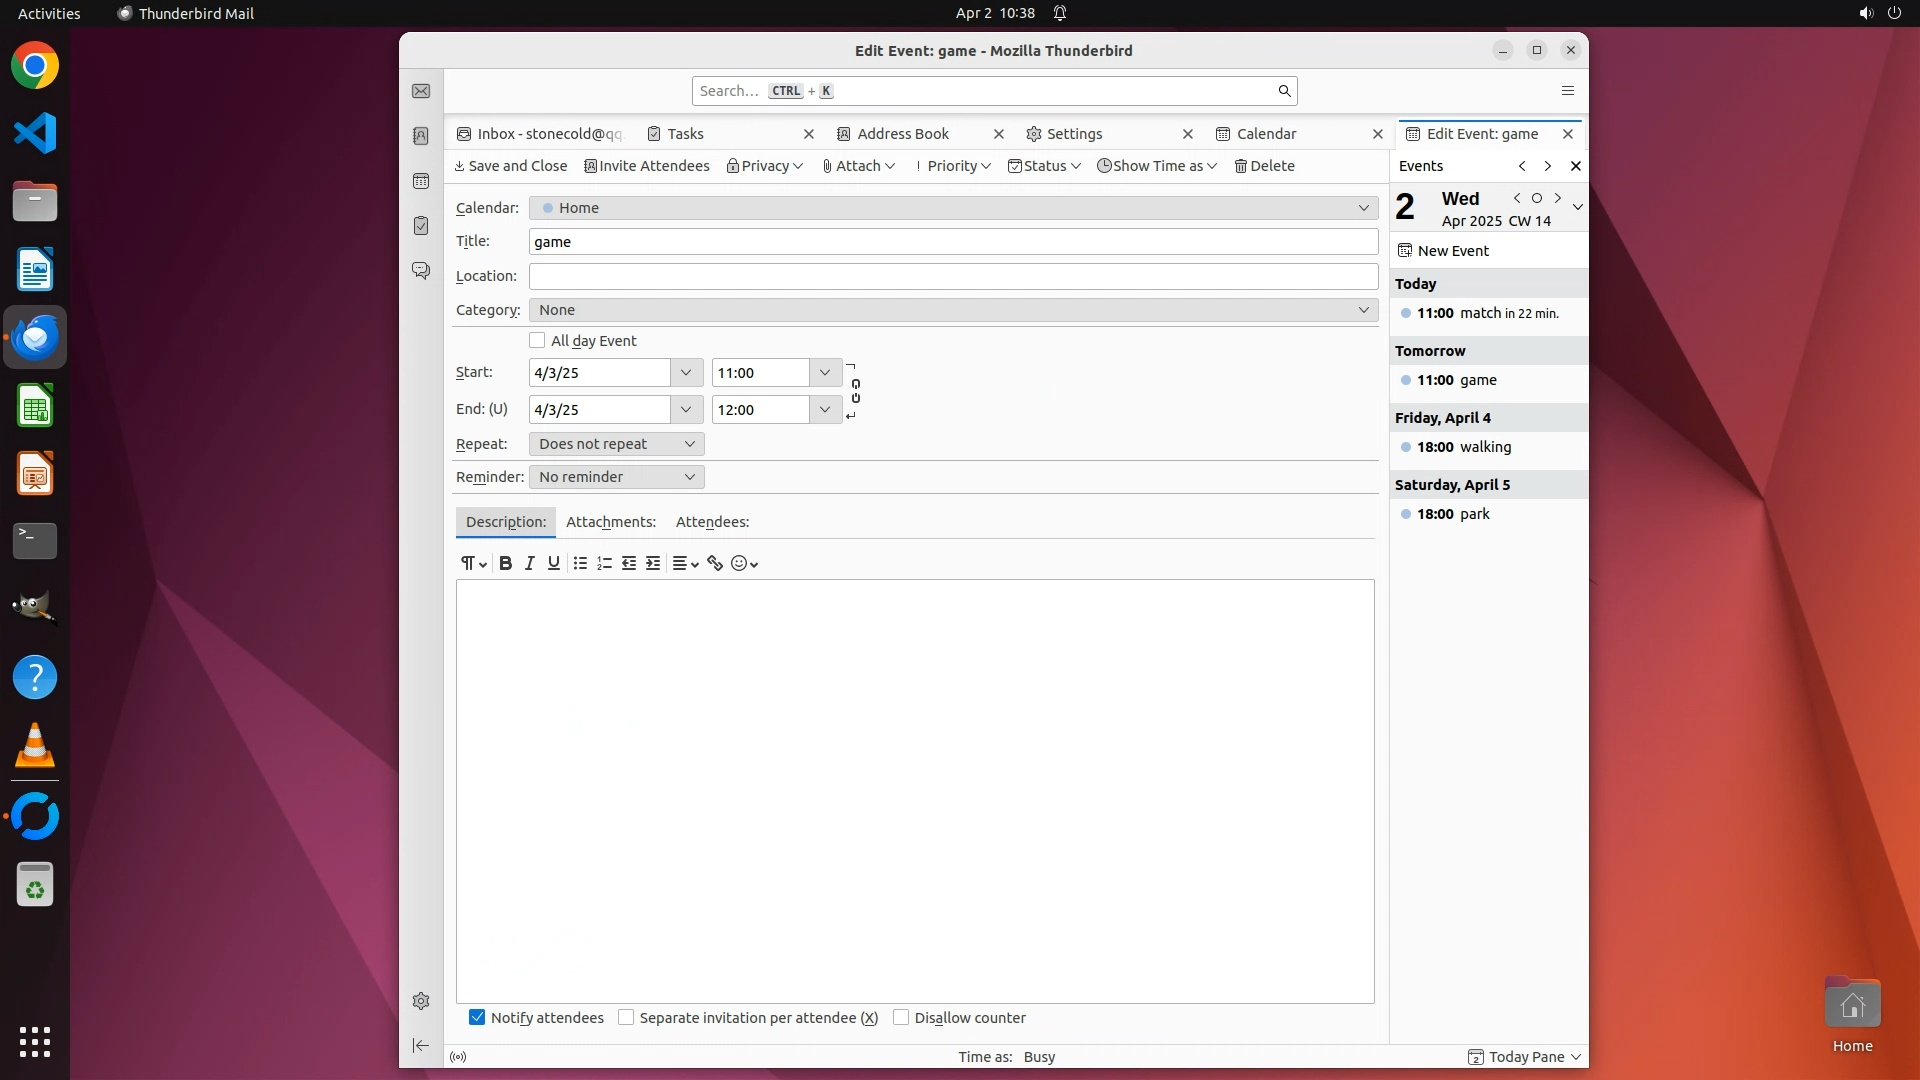Enable the All day Event checkbox
The height and width of the screenshot is (1080, 1920).
[x=538, y=341]
